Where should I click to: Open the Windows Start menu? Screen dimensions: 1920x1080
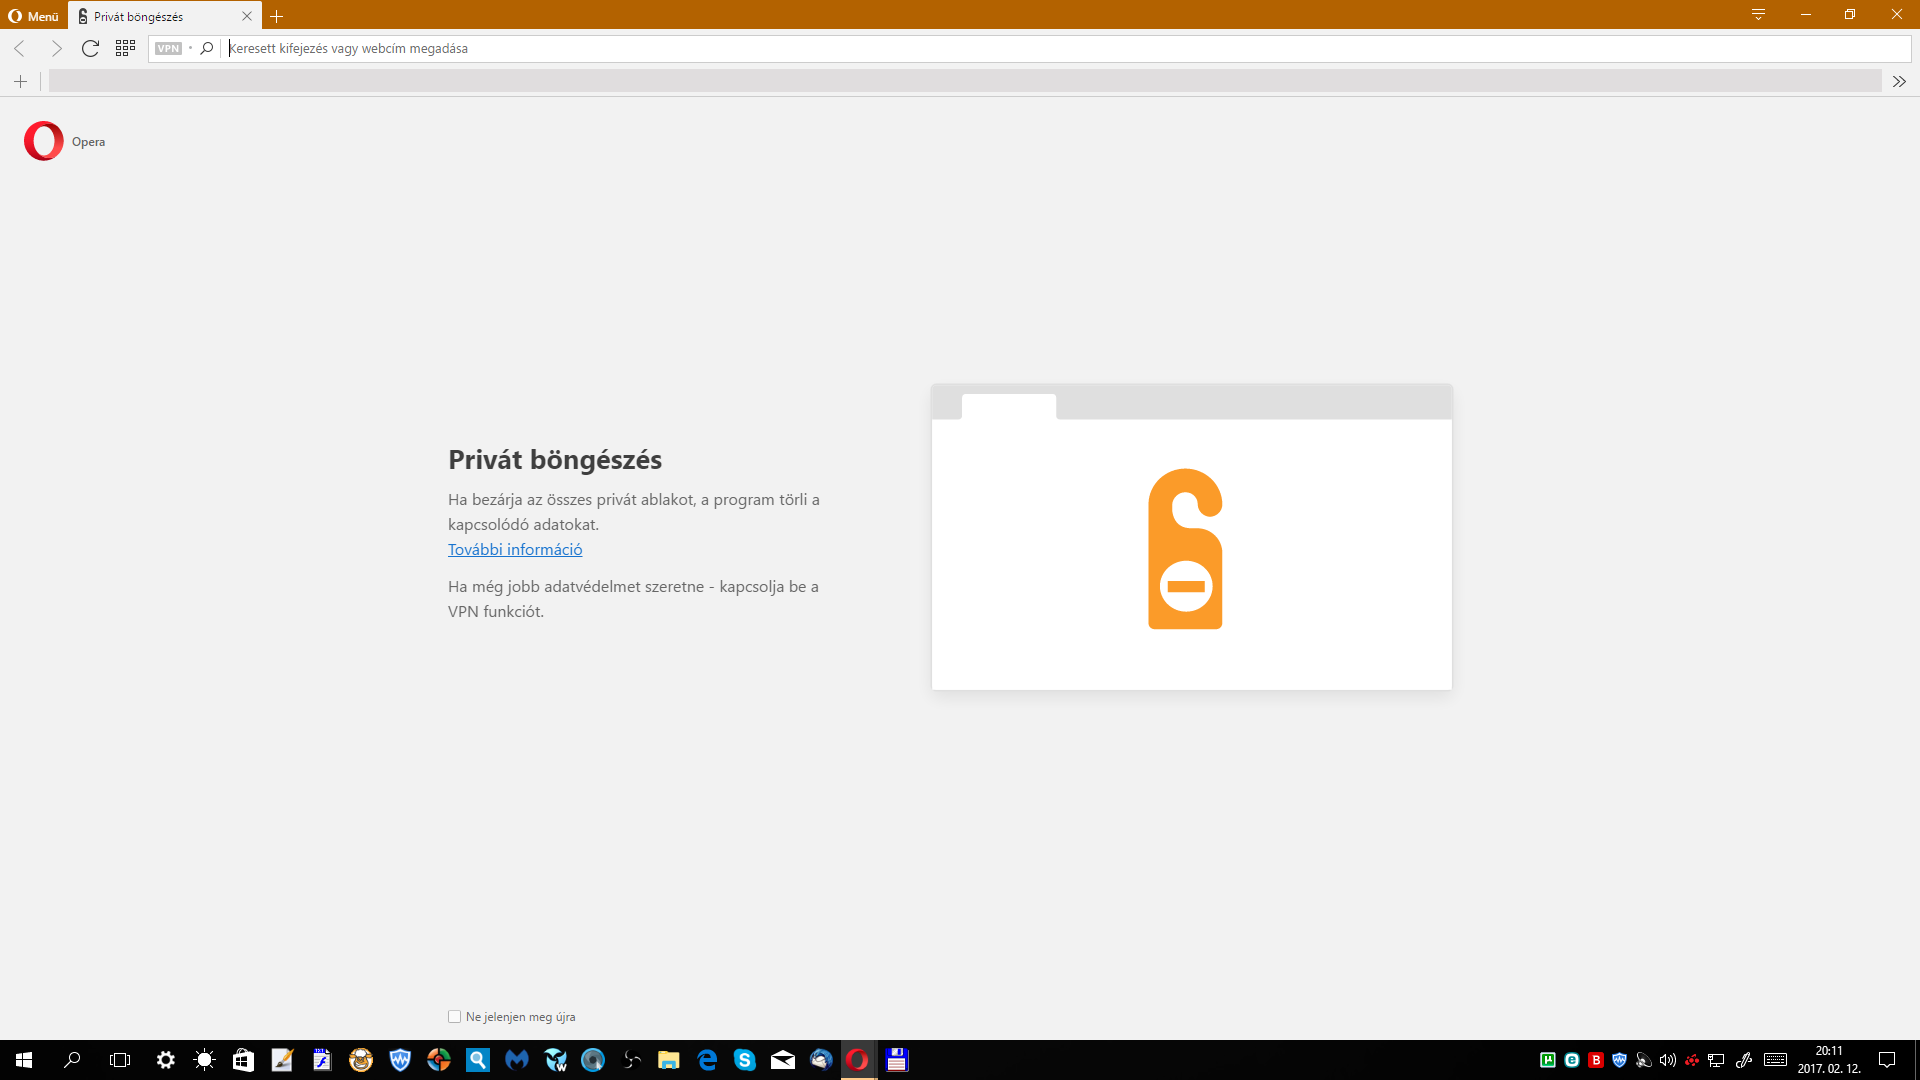pyautogui.click(x=24, y=1060)
